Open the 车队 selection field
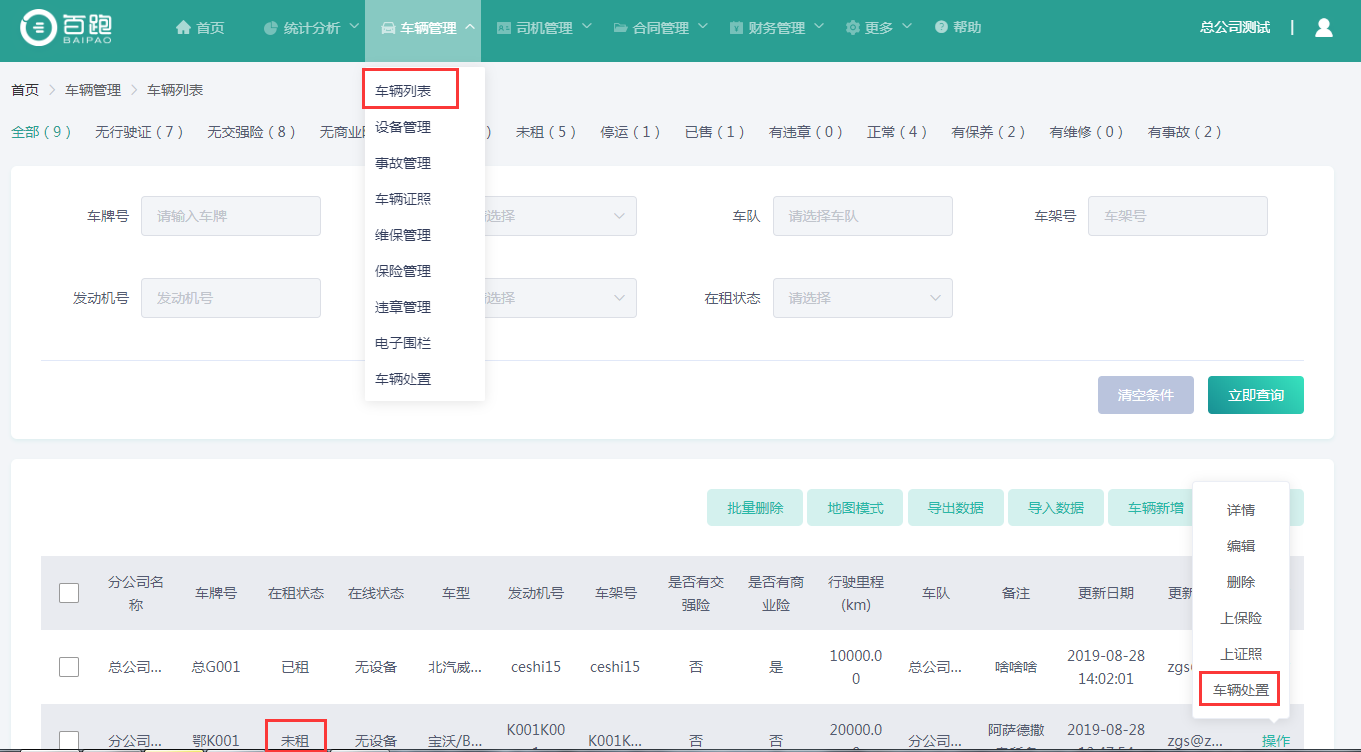 click(x=862, y=216)
